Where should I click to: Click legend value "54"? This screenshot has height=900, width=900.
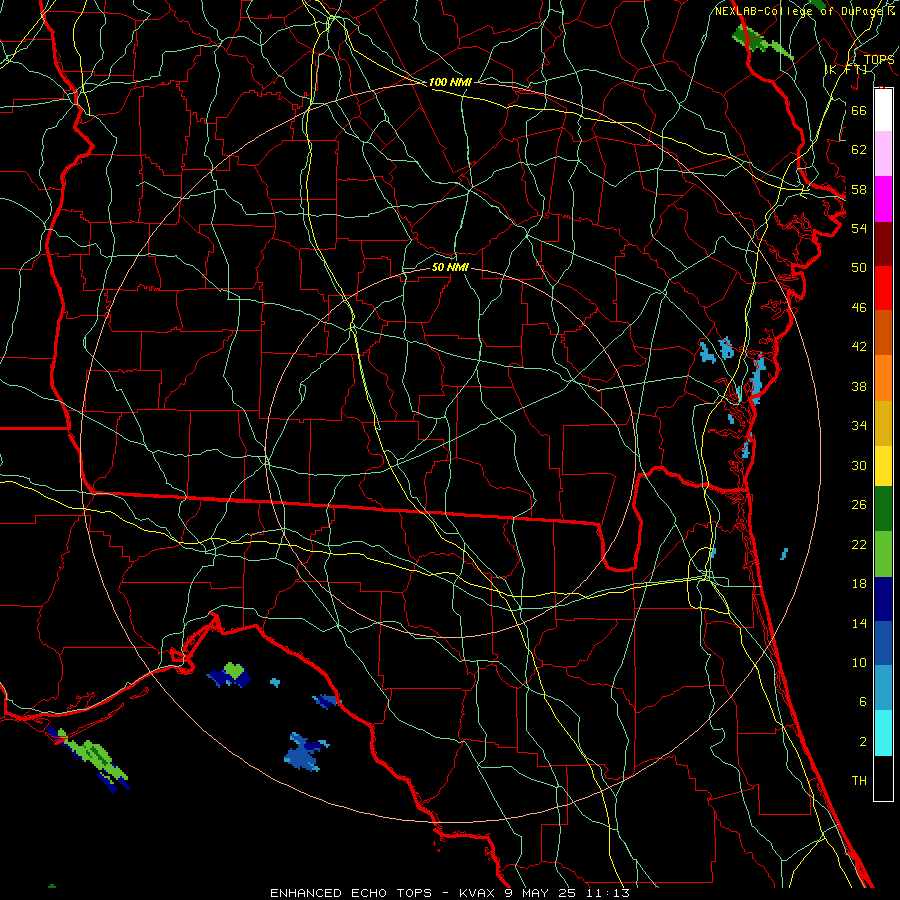859,228
